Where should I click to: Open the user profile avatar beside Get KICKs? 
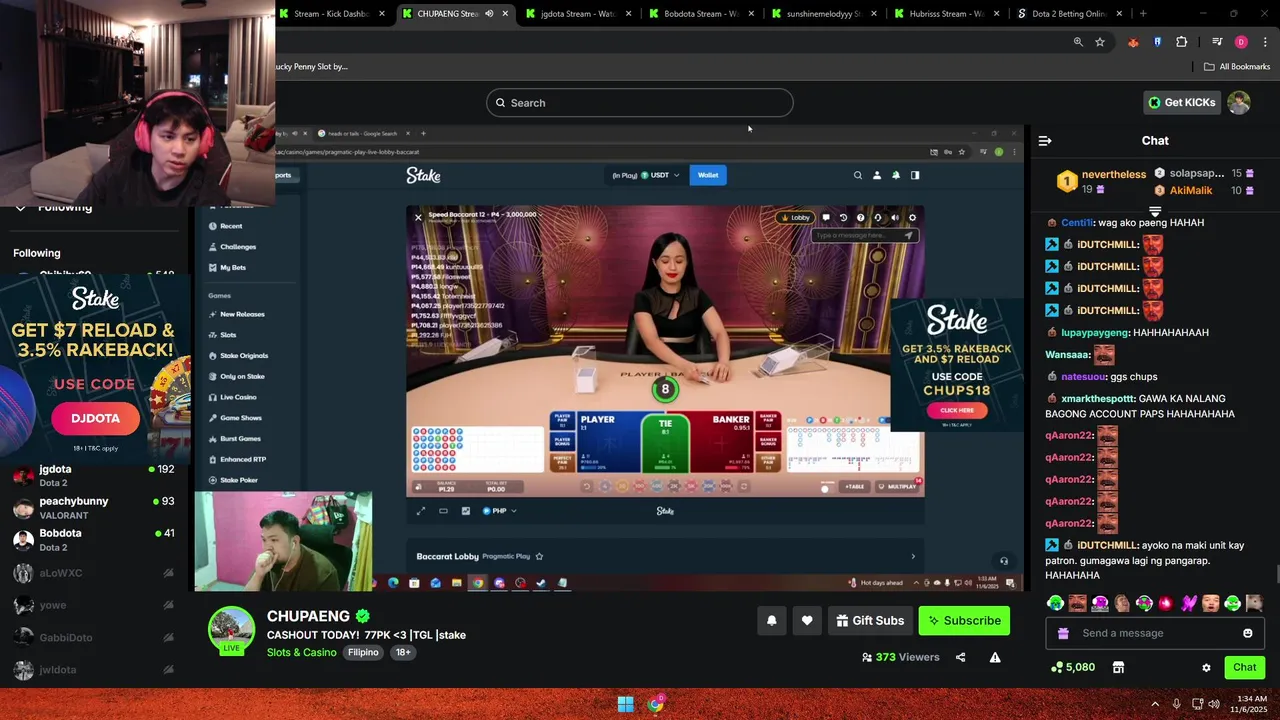pos(1239,102)
